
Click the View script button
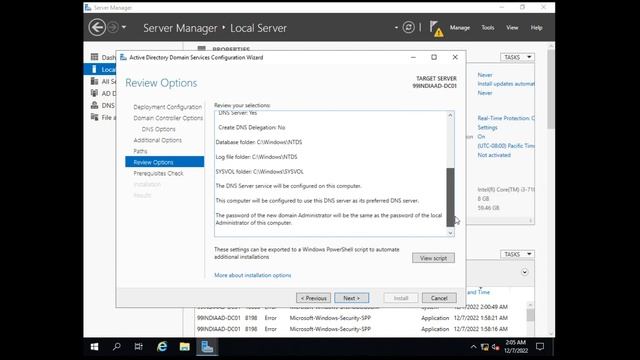(433, 258)
